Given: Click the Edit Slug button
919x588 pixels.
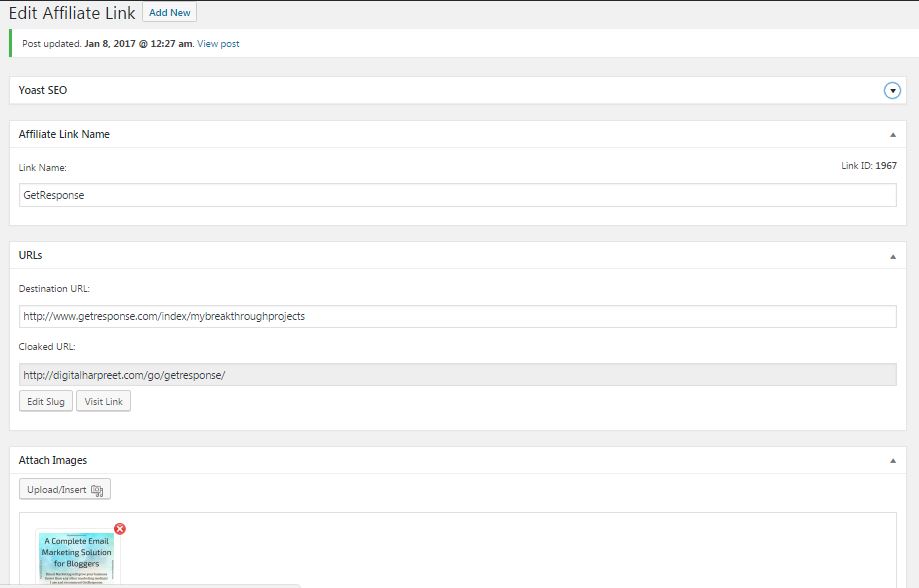Looking at the screenshot, I should [46, 402].
